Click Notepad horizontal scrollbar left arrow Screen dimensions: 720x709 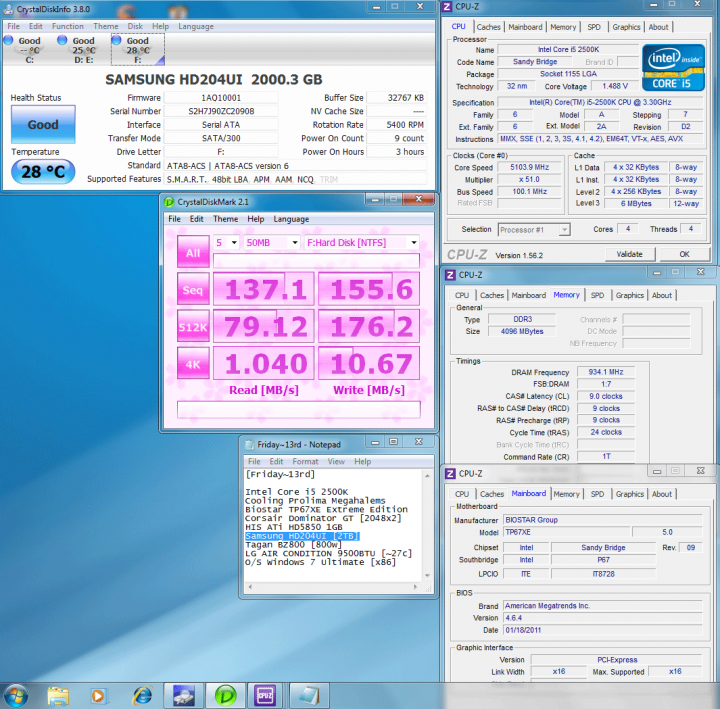pos(250,587)
